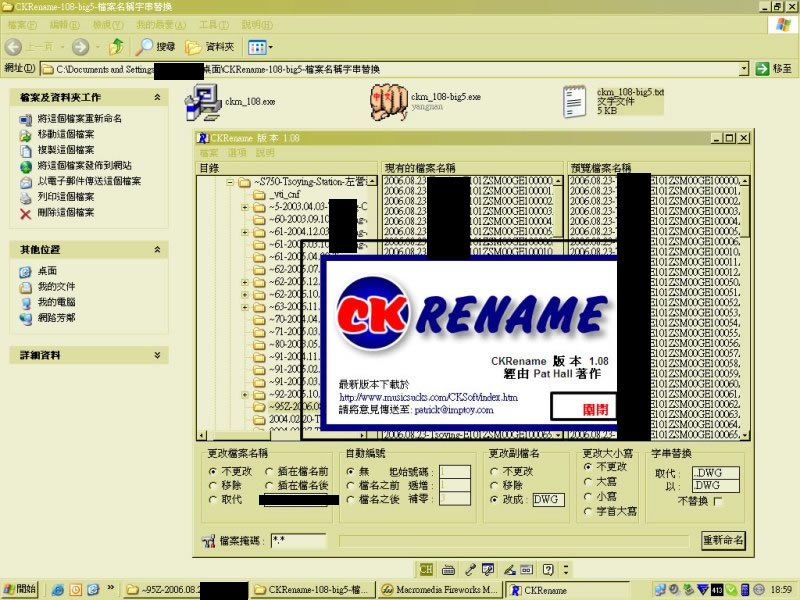The image size is (800, 600).
Task: Select 大寫 under 更改大小寫
Action: click(588, 482)
